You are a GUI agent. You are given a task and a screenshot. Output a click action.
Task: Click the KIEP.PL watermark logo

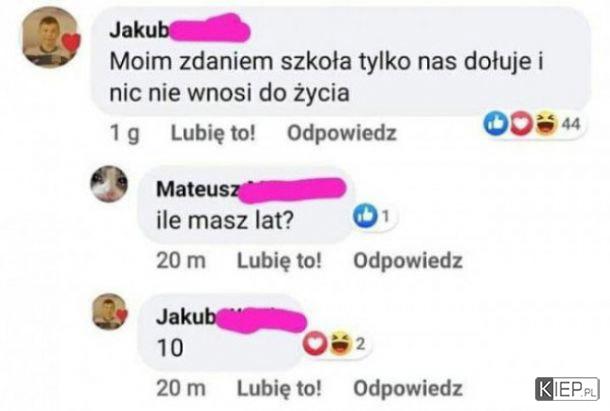point(567,389)
